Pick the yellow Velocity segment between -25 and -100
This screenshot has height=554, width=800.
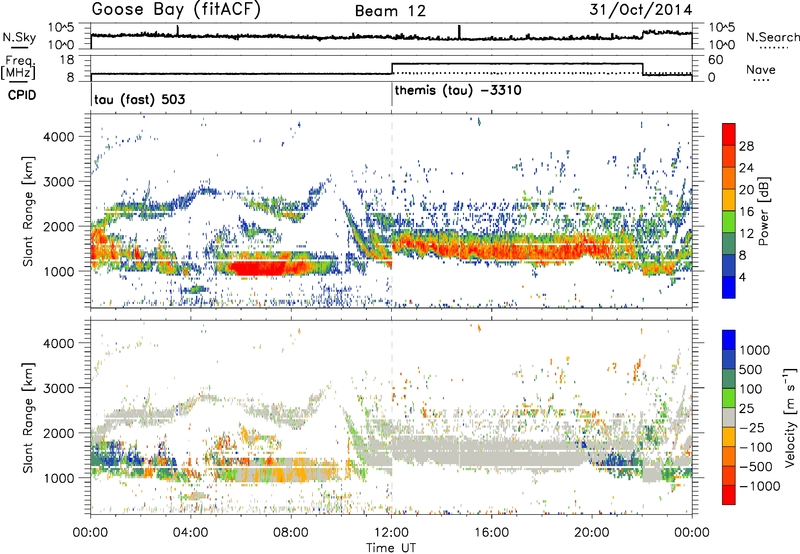pyautogui.click(x=729, y=437)
